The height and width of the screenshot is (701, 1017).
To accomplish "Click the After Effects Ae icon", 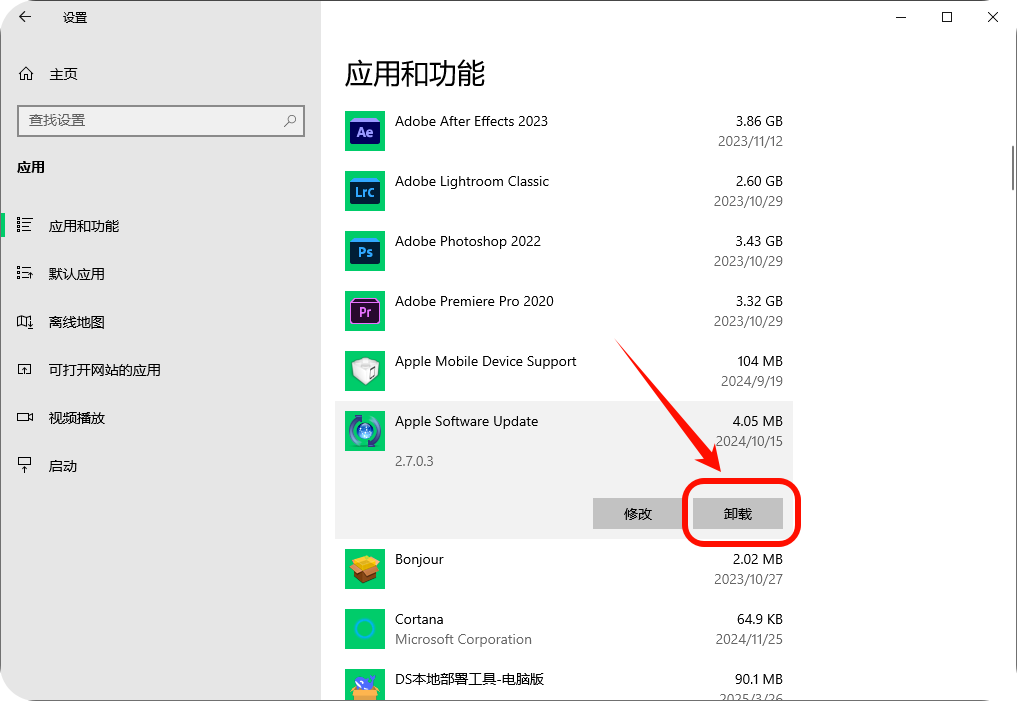I will click(365, 131).
